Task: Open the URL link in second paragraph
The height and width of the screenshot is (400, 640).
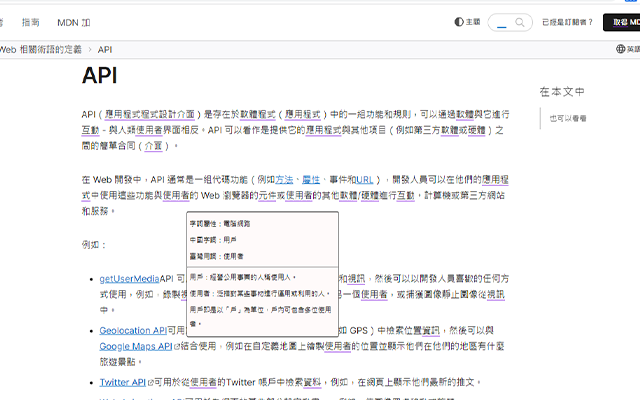Action: (x=364, y=180)
